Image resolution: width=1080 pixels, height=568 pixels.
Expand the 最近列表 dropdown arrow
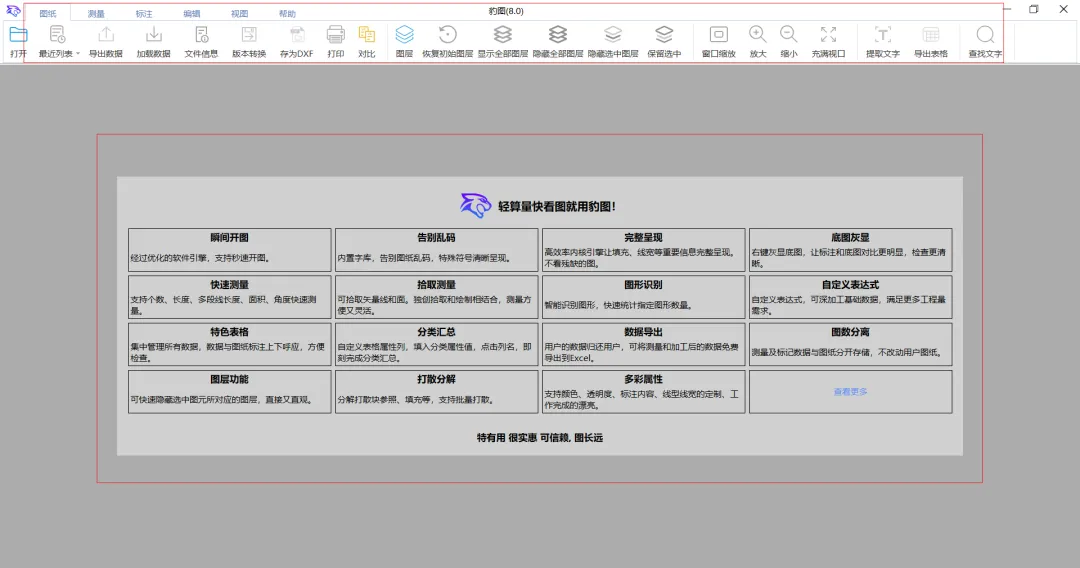78,54
